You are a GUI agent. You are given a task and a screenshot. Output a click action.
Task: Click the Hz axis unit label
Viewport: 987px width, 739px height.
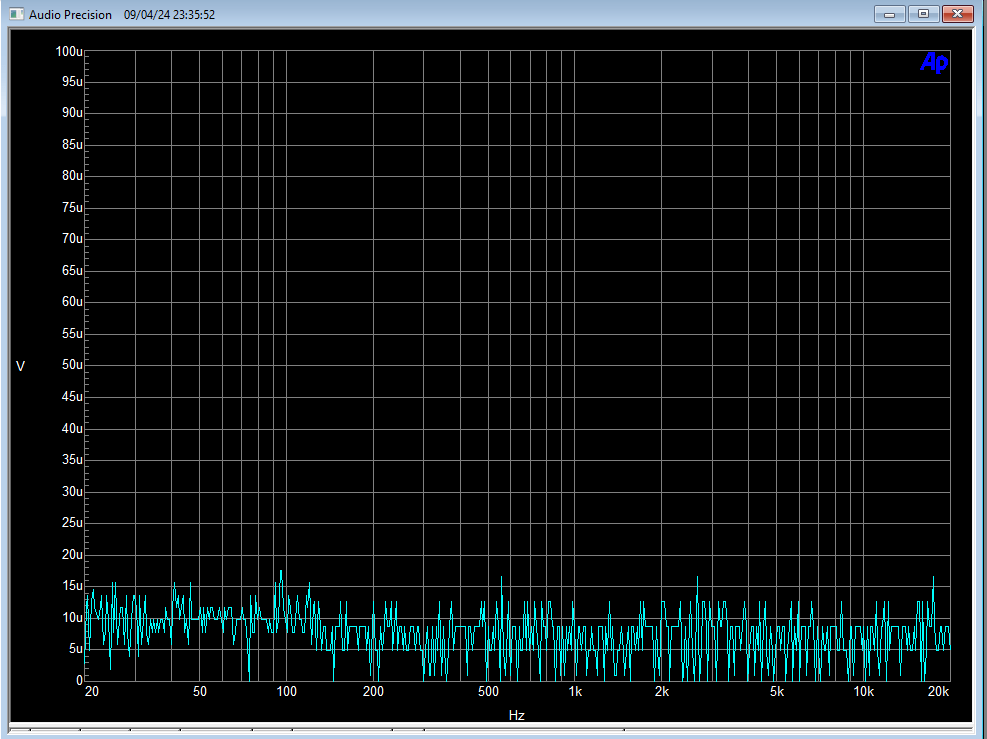[x=517, y=715]
